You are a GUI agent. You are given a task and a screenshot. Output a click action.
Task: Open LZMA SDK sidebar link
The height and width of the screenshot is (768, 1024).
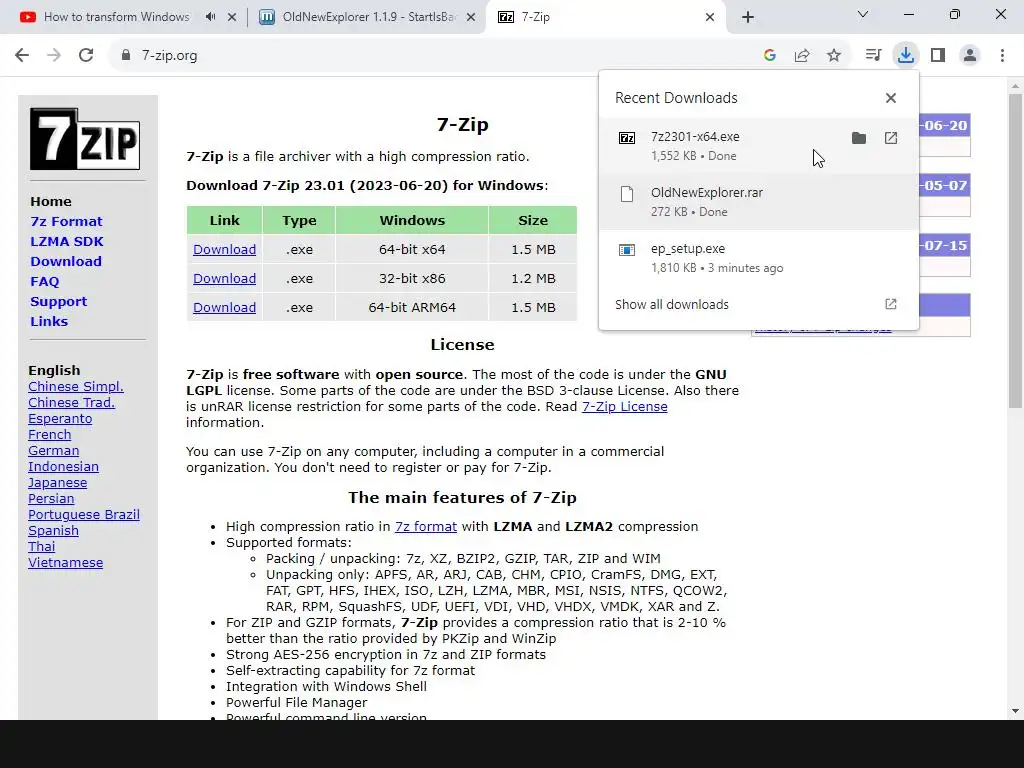67,242
